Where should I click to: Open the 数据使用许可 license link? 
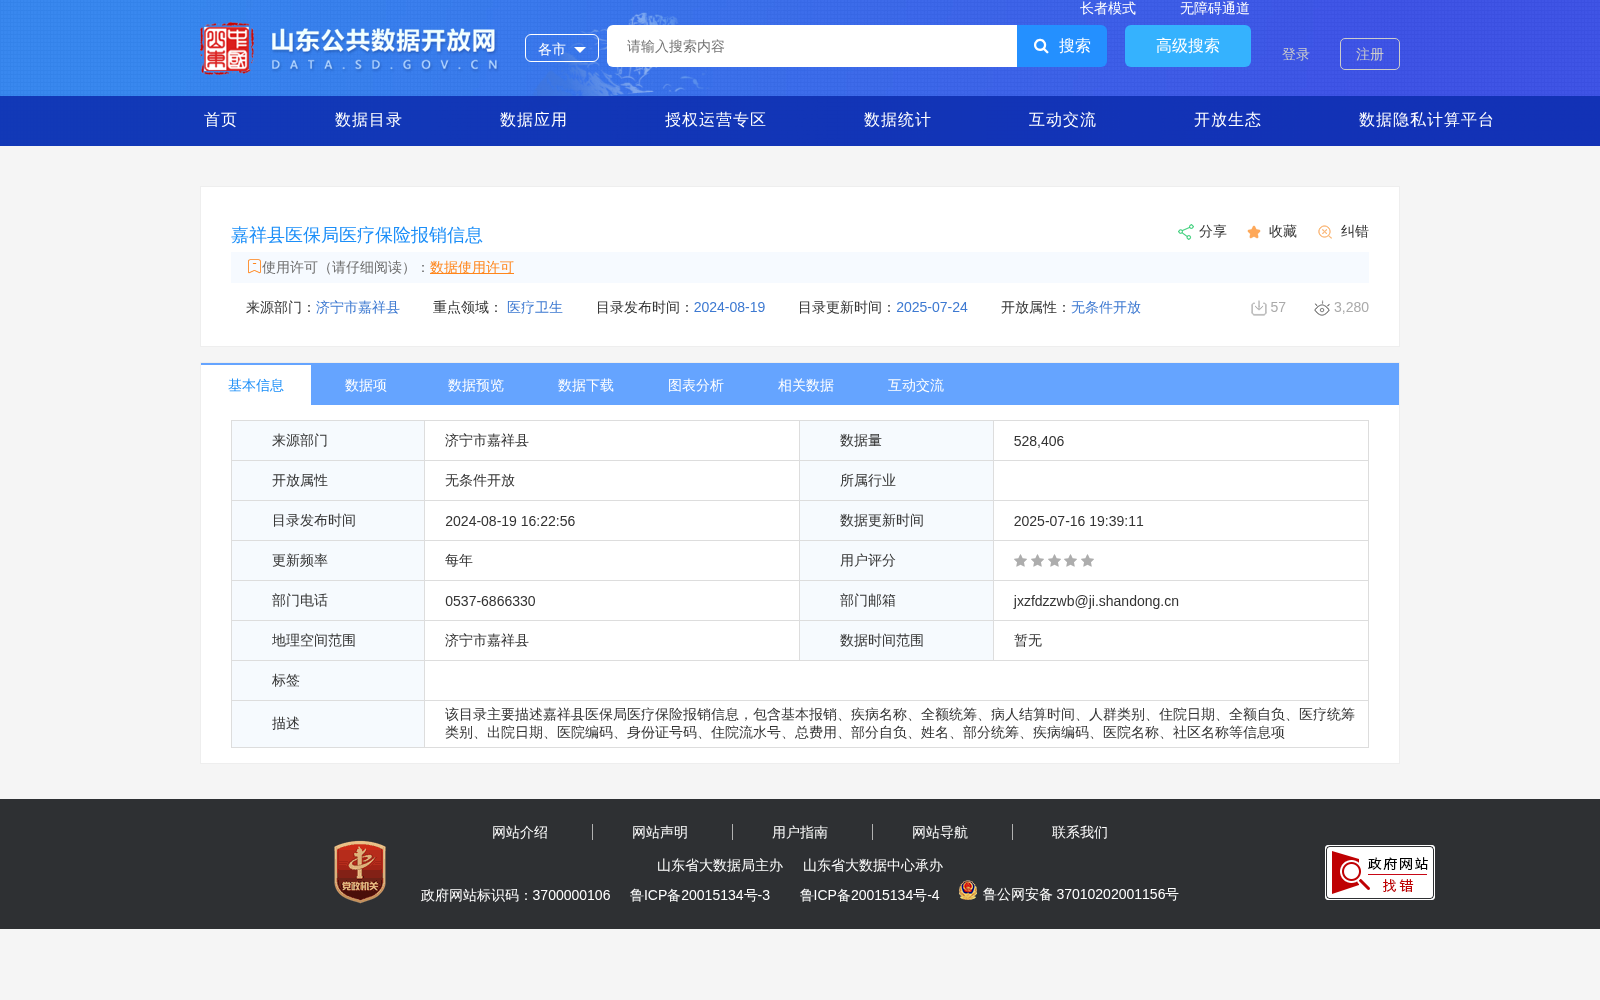click(x=472, y=267)
